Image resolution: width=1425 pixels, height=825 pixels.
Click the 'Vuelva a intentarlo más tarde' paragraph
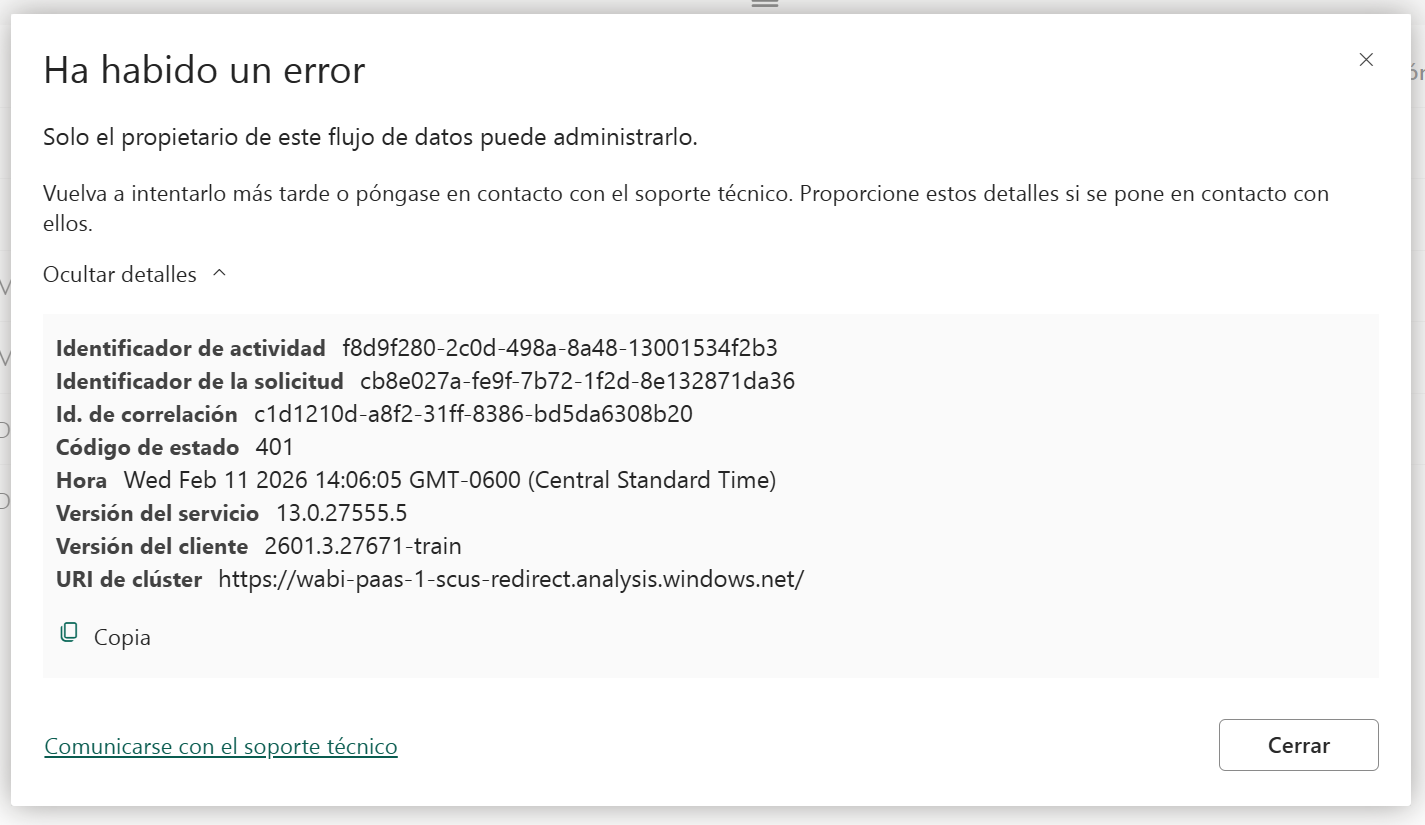point(685,194)
